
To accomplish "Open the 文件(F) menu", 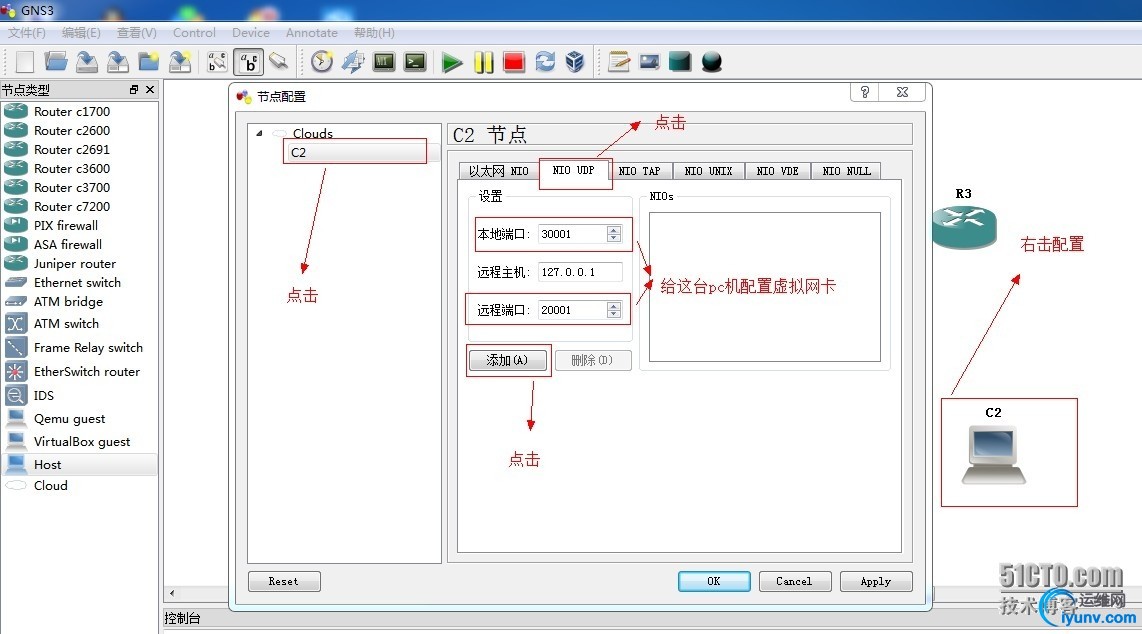I will 27,33.
